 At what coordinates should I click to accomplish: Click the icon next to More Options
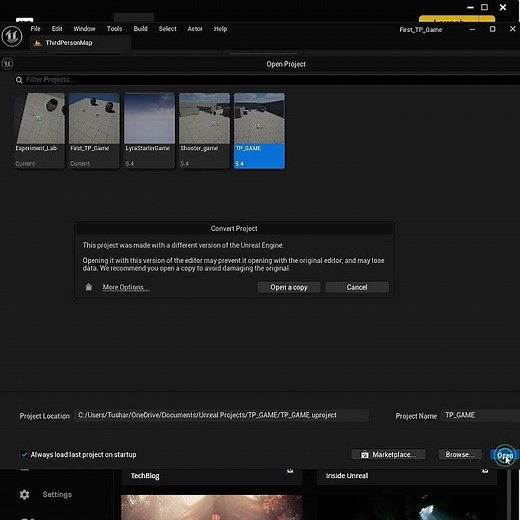pyautogui.click(x=89, y=287)
